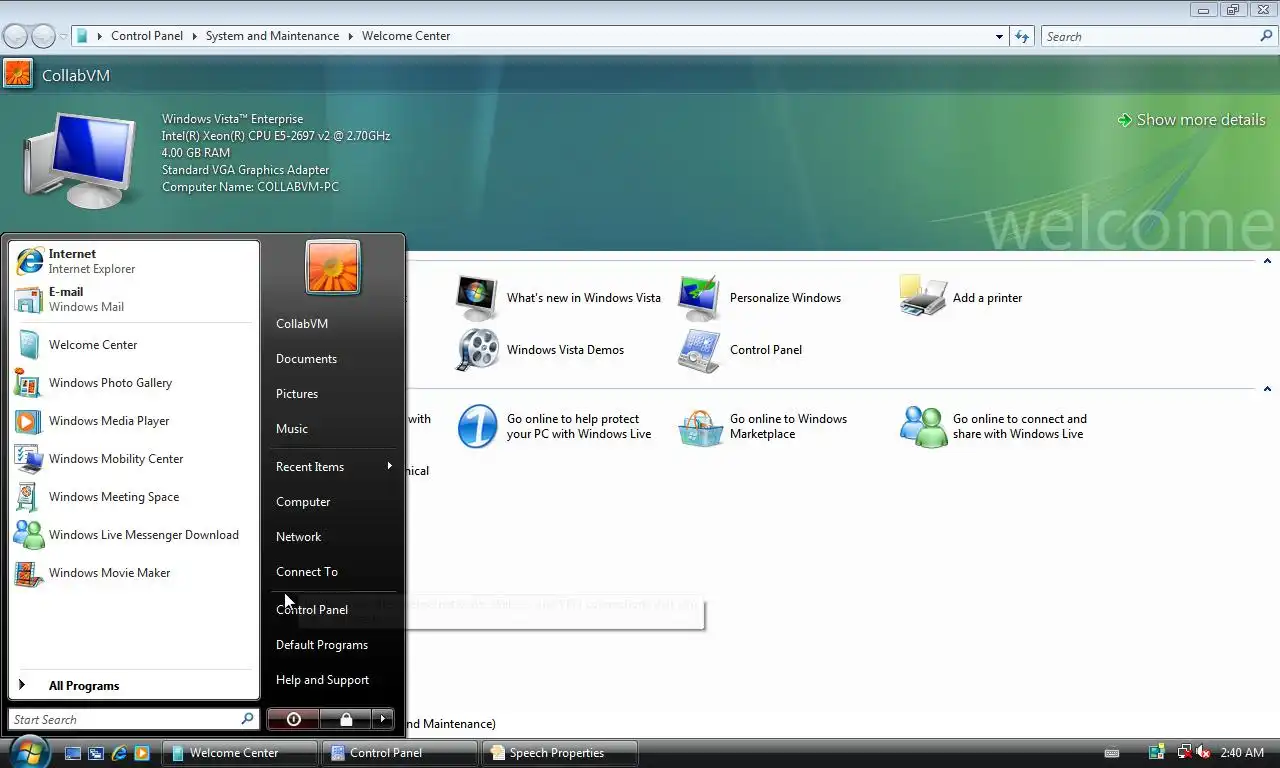The image size is (1280, 768).
Task: Click Welcome Center in address breadcrumb
Action: point(406,36)
